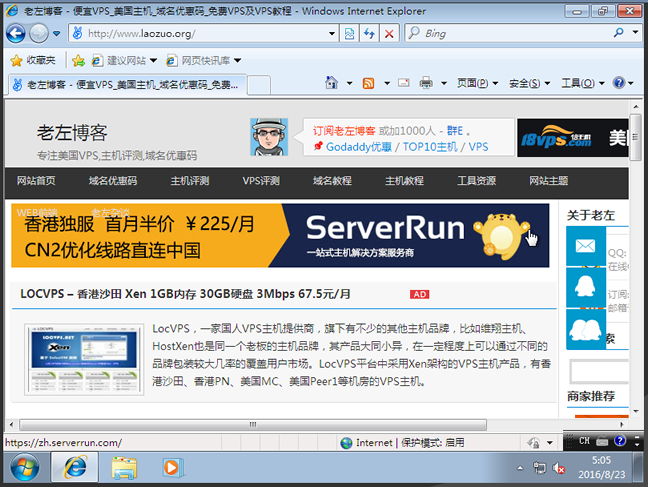Print page with printer icon
The height and width of the screenshot is (487, 648).
pyautogui.click(x=426, y=83)
